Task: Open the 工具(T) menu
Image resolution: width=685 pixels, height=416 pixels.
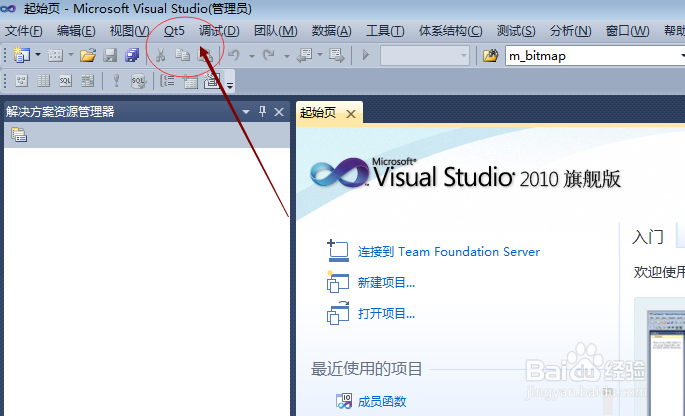Action: click(385, 31)
